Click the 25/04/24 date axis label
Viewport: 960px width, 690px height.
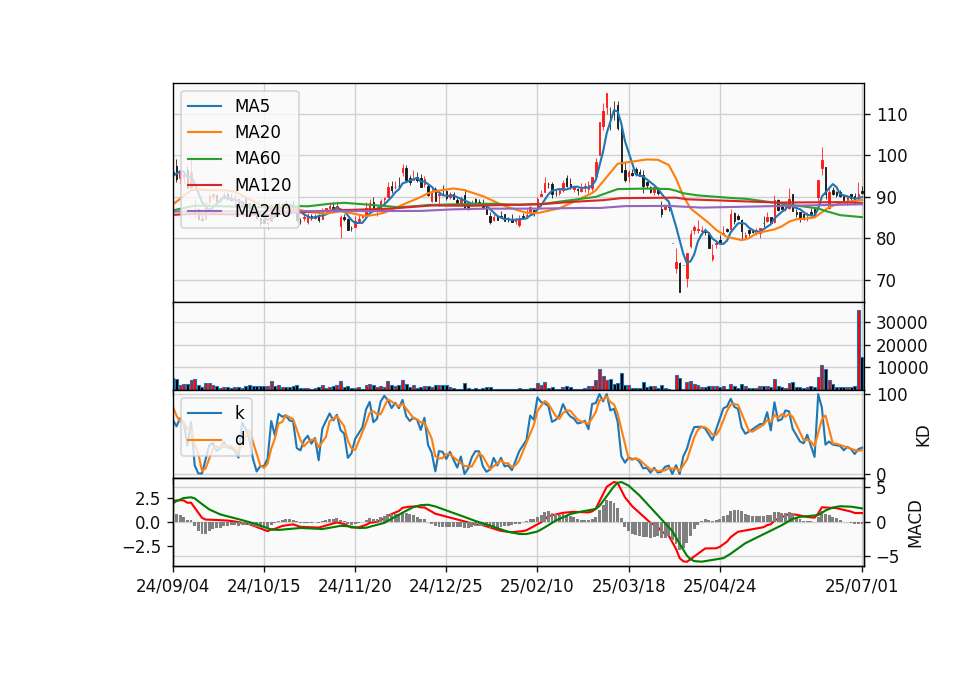coord(719,586)
